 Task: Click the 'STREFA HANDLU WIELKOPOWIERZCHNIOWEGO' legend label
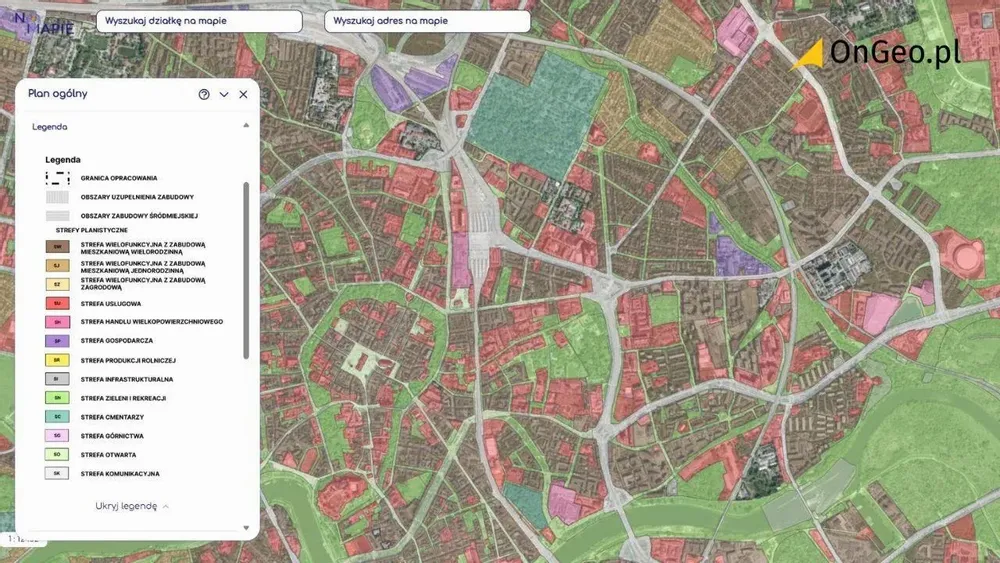point(152,322)
